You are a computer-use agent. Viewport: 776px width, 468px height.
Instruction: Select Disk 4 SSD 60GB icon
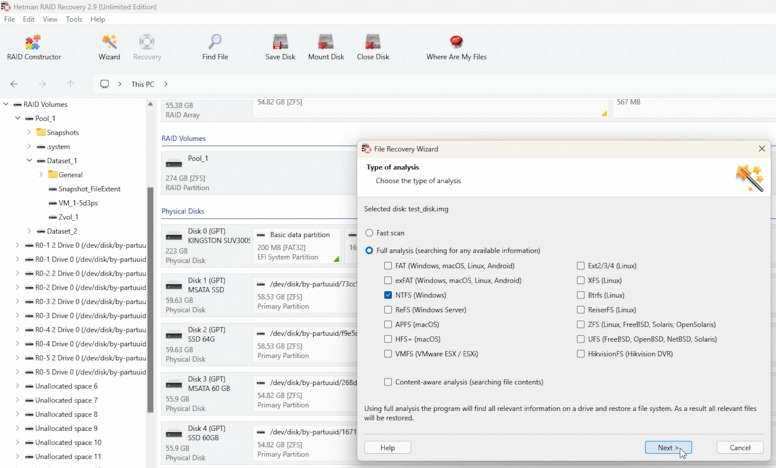click(x=174, y=434)
